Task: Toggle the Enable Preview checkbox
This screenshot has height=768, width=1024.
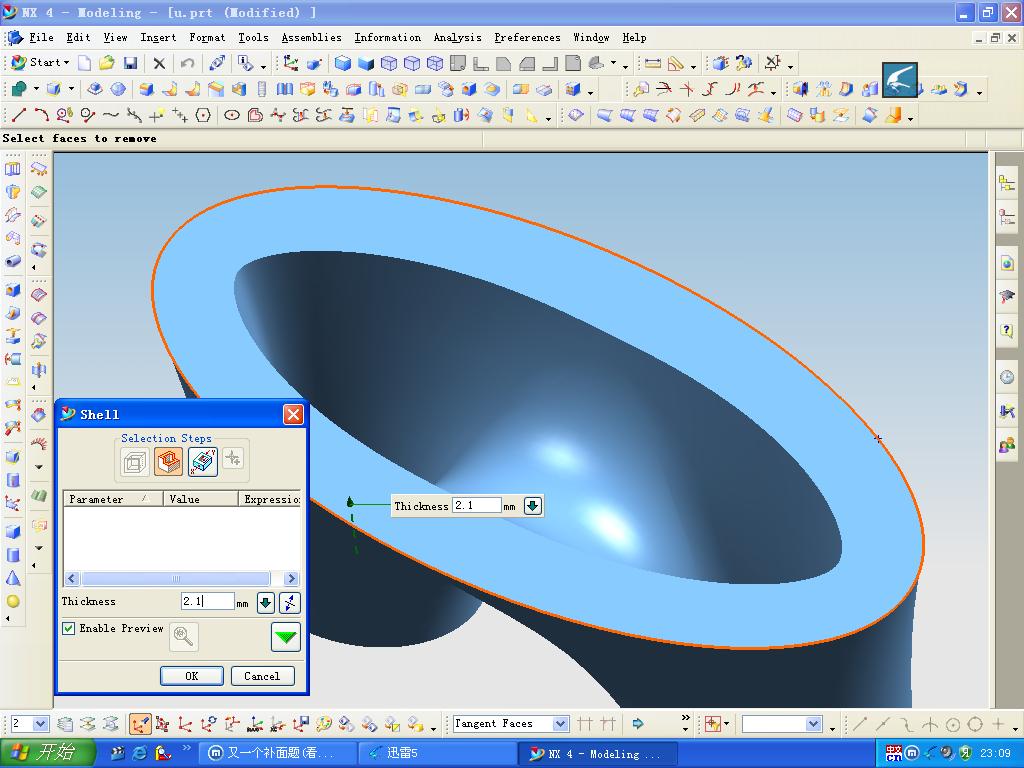Action: pos(69,628)
